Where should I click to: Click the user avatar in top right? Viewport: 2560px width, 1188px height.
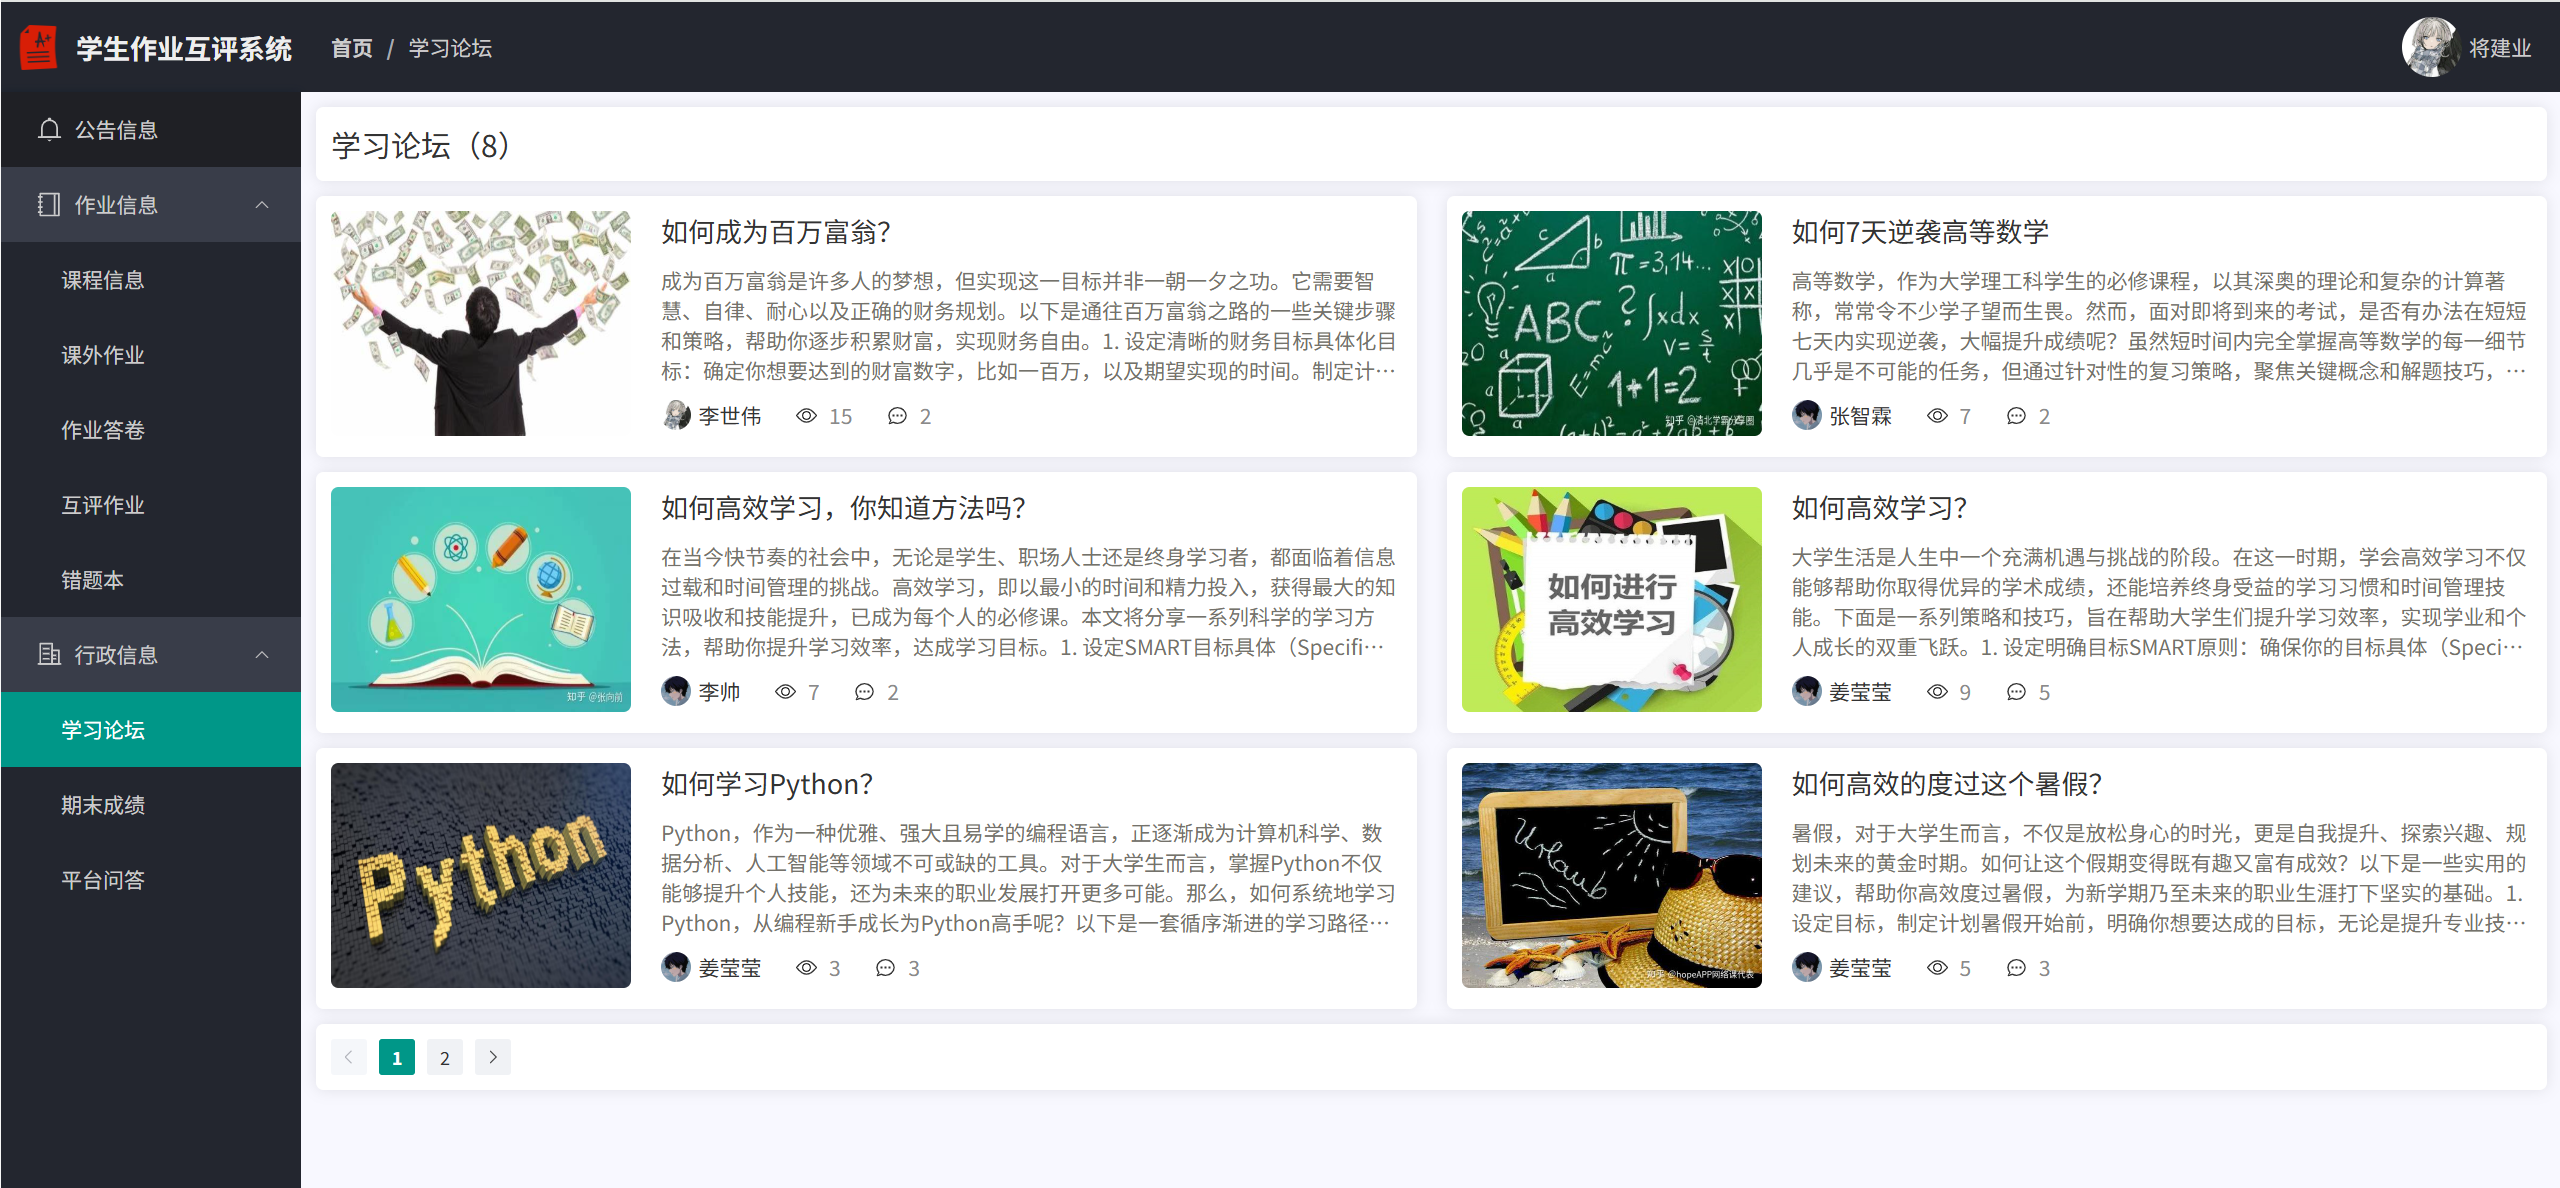[x=2430, y=47]
